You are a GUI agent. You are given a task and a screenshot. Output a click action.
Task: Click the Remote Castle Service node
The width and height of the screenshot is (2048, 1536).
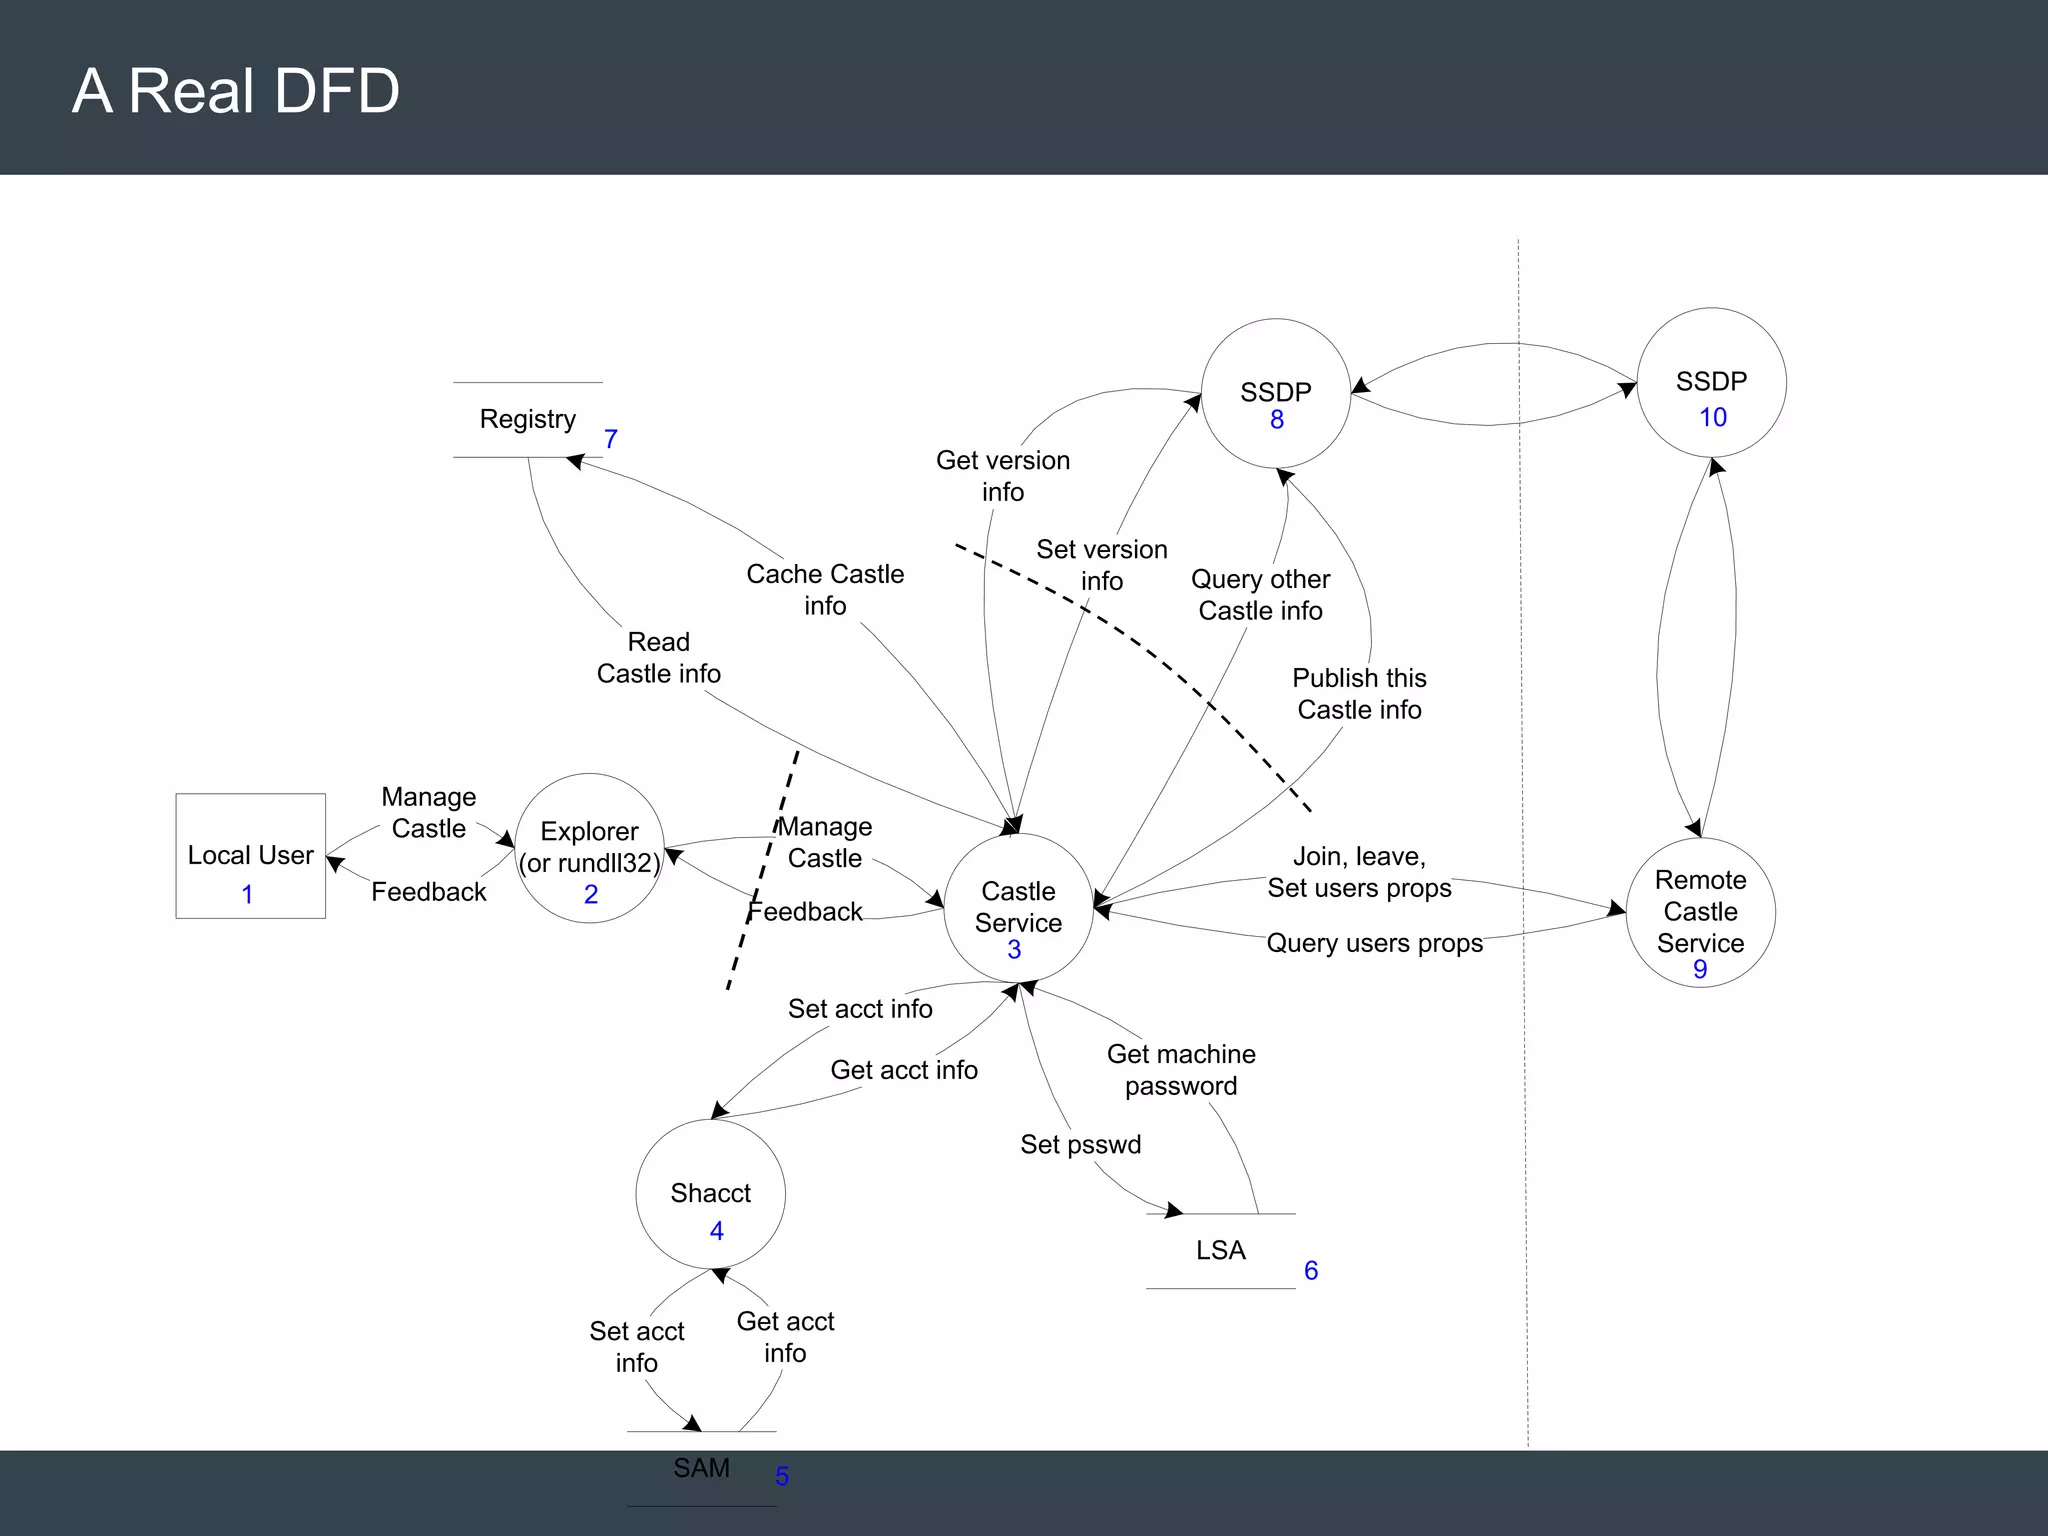[1700, 912]
